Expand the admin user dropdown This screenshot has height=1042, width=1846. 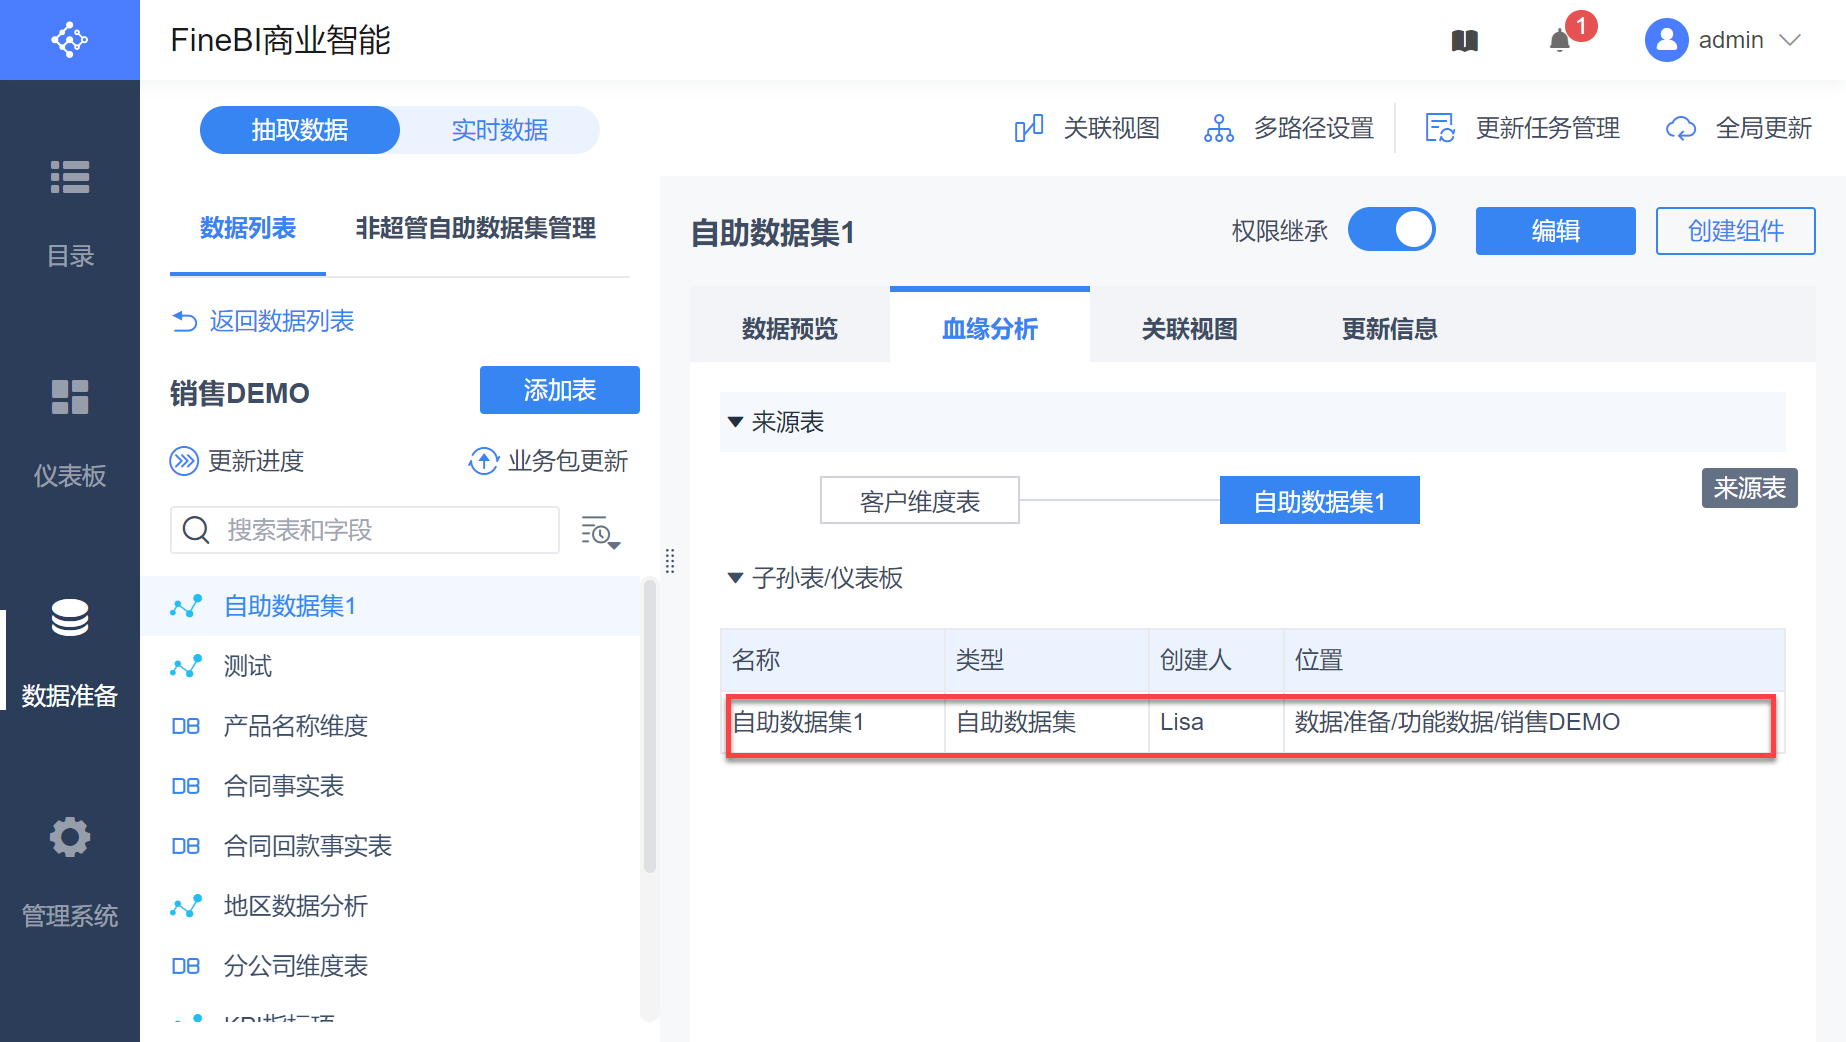1789,40
